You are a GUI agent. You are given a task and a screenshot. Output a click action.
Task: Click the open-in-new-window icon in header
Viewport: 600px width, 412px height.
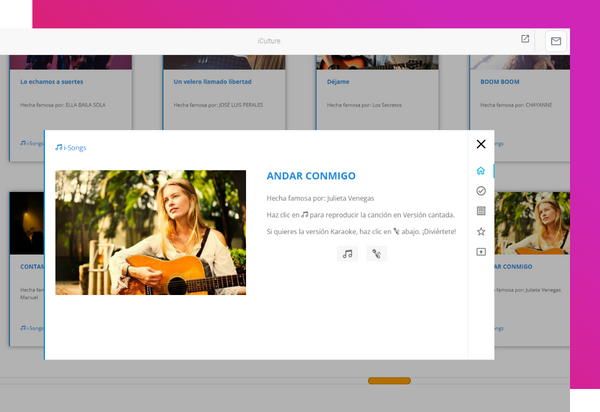pos(525,39)
